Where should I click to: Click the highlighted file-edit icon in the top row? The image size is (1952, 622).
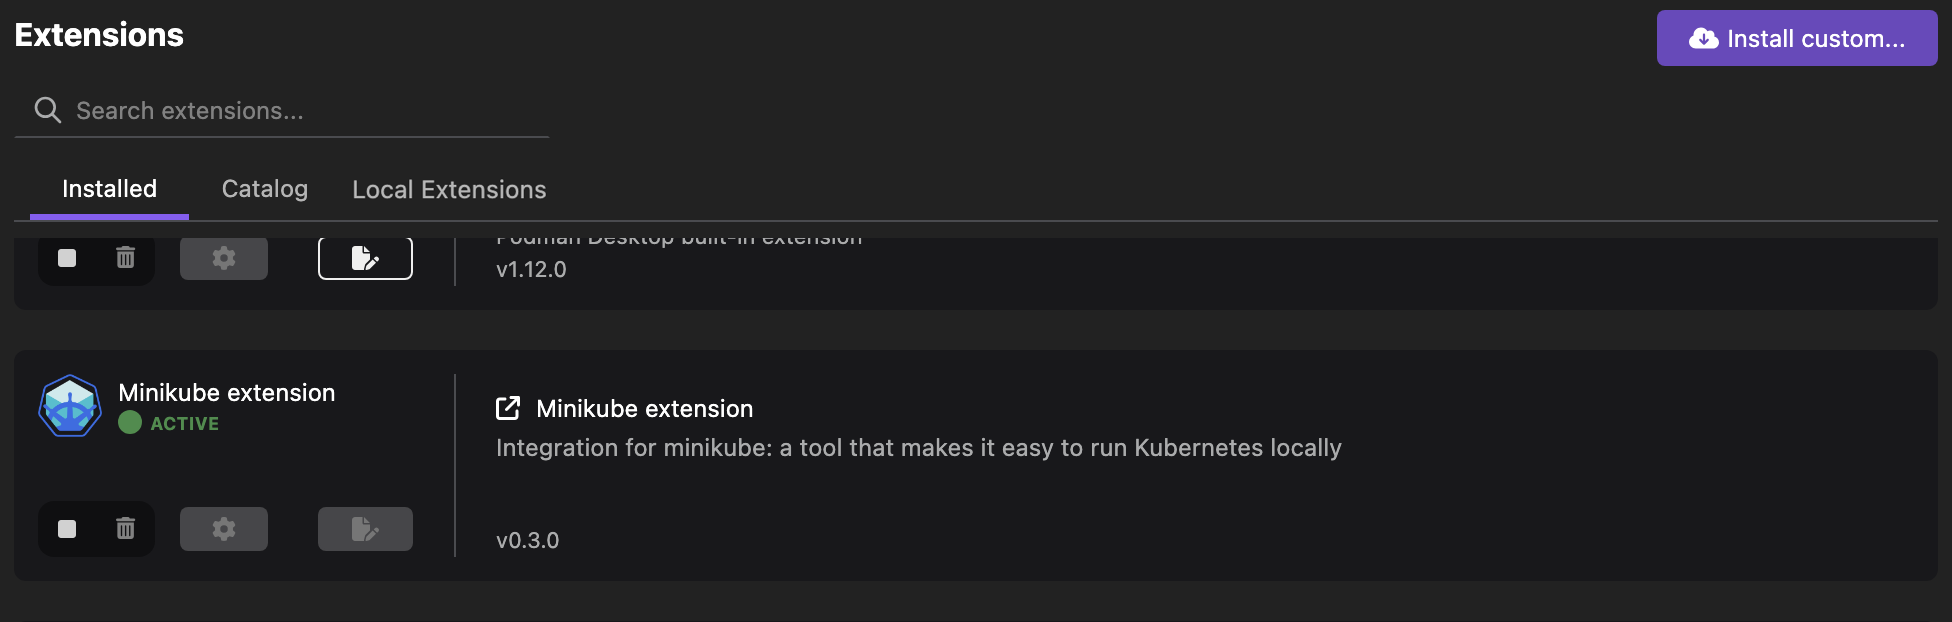click(365, 258)
